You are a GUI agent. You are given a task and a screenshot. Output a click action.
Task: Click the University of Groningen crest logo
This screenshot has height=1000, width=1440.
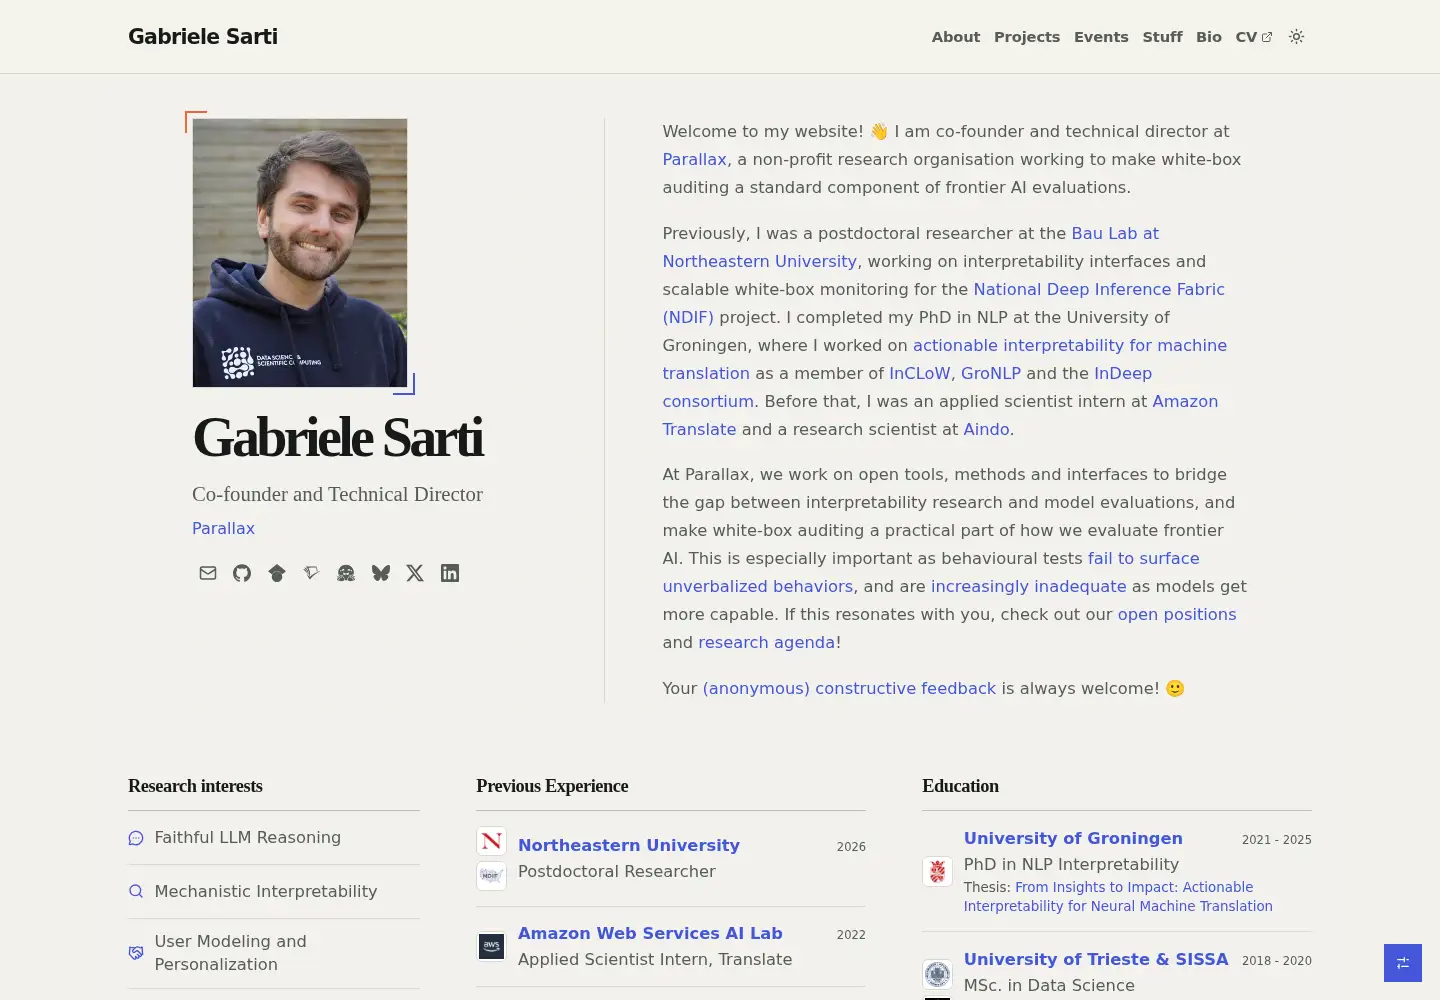[x=937, y=871]
